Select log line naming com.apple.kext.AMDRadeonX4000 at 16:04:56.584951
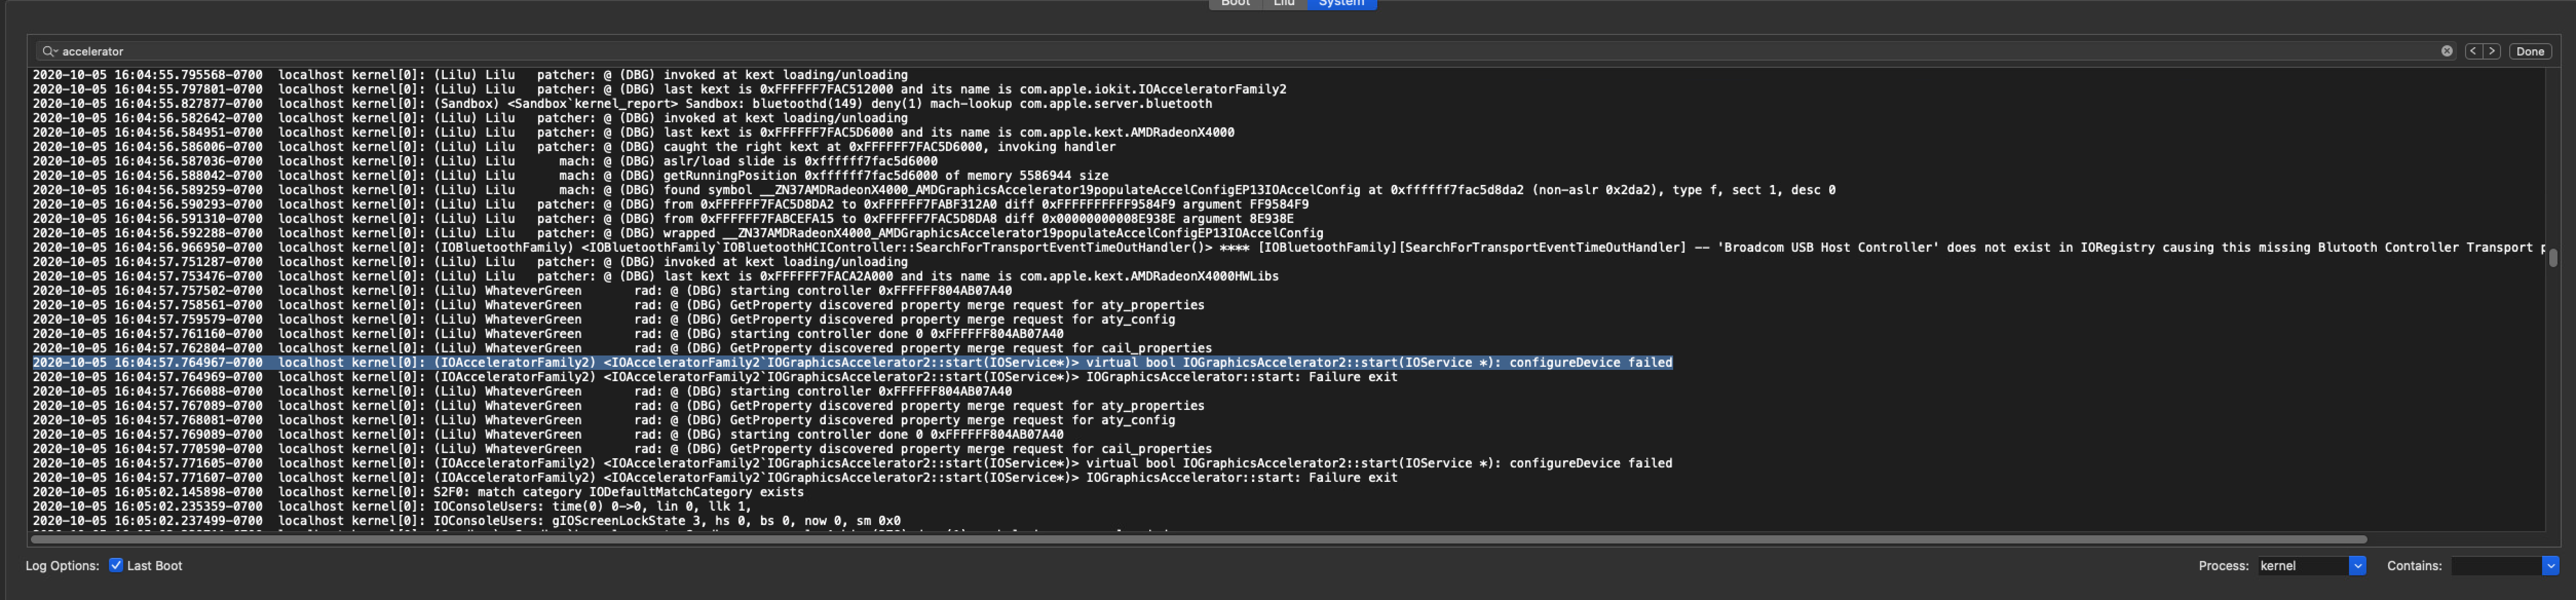The width and height of the screenshot is (2576, 600). pyautogui.click(x=633, y=132)
